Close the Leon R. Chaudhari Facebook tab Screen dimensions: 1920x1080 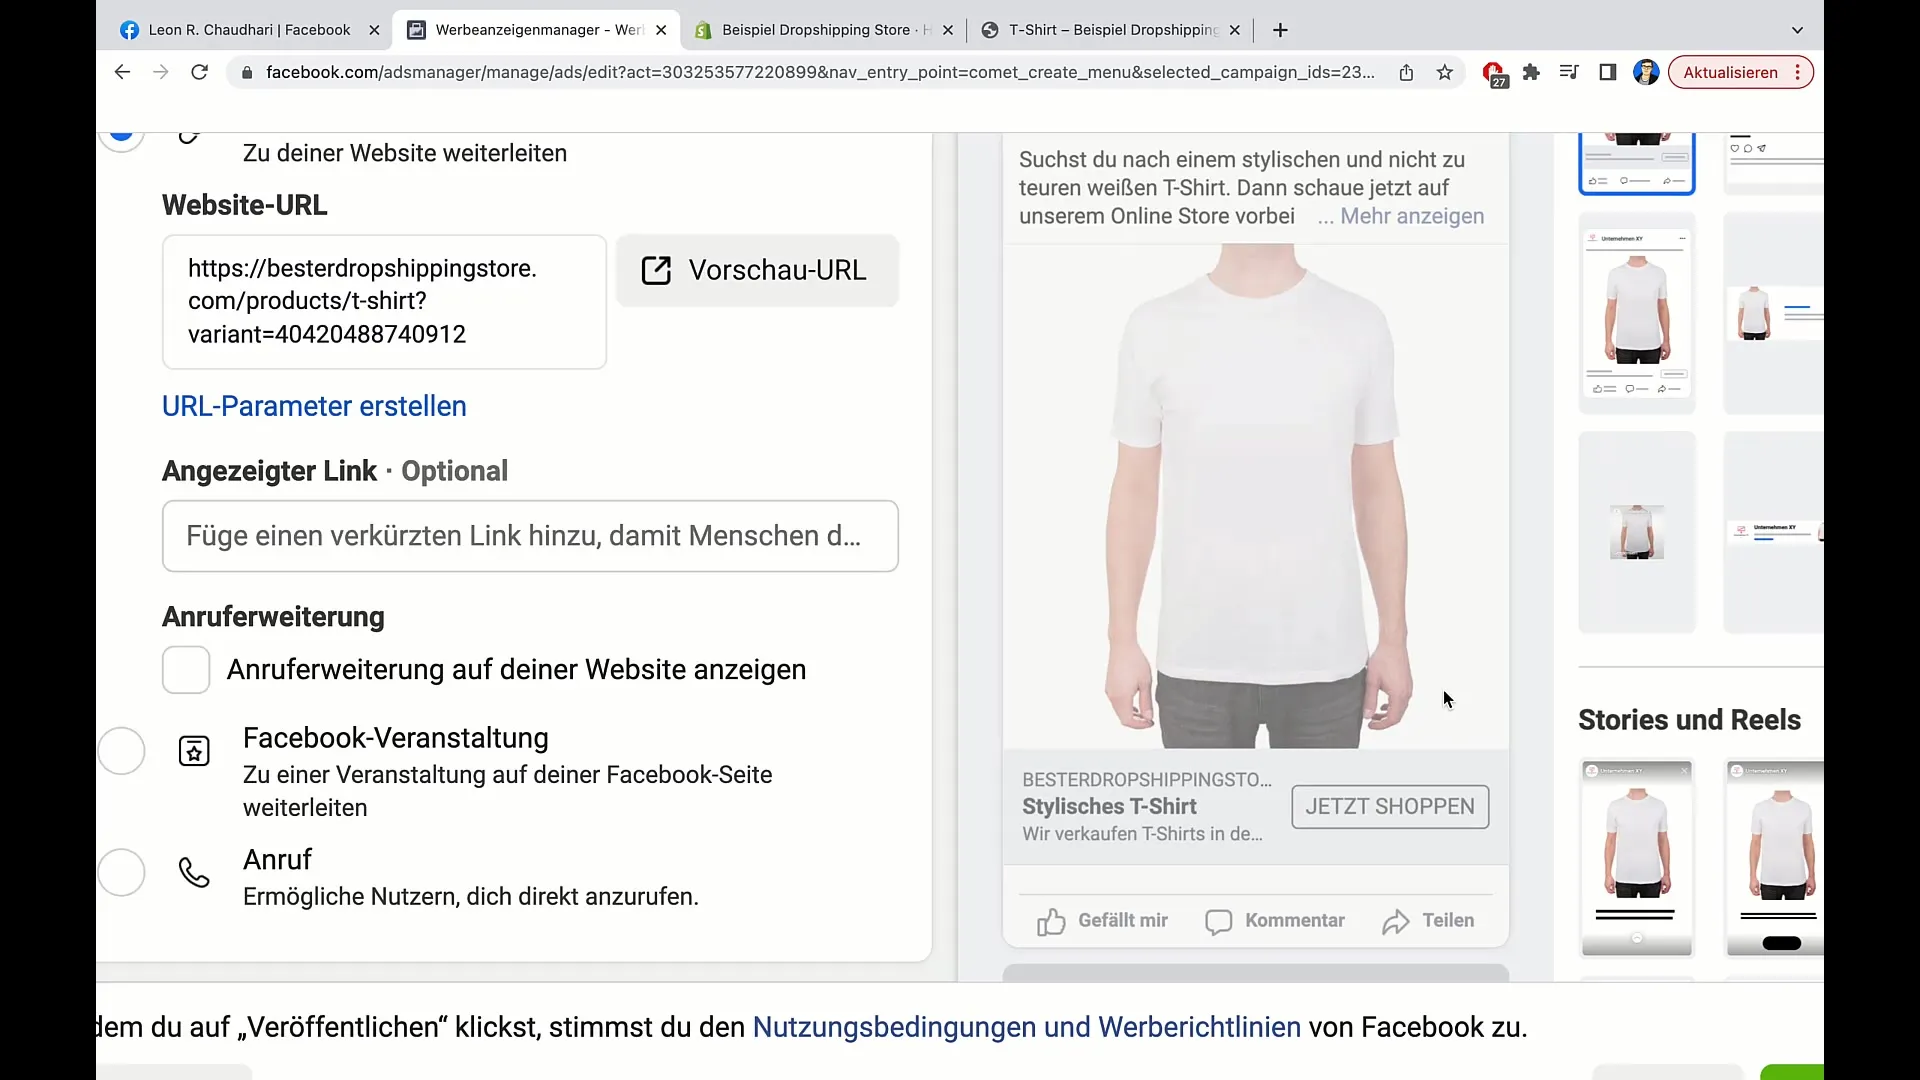click(x=374, y=30)
